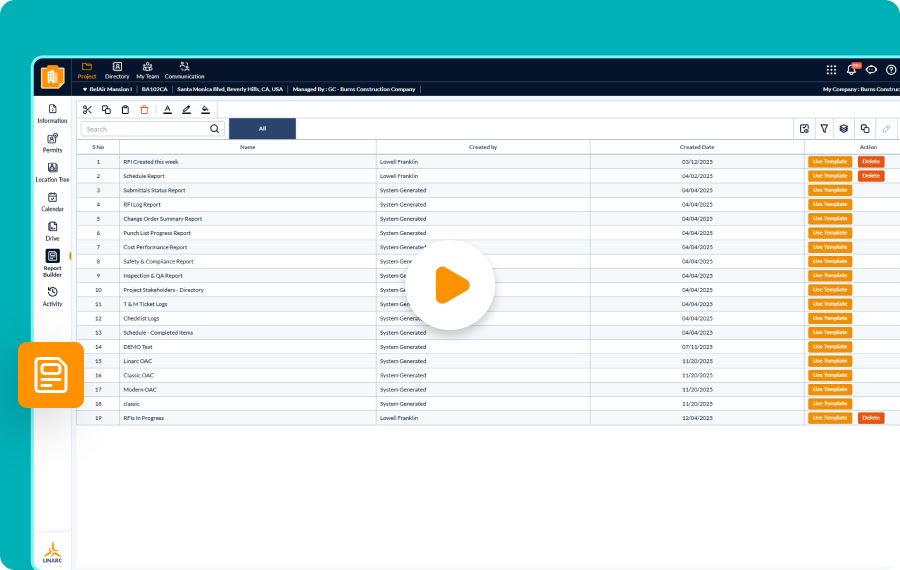Image resolution: width=900 pixels, height=570 pixels.
Task: Click Use Template for Submittals Status Report
Action: [x=830, y=190]
